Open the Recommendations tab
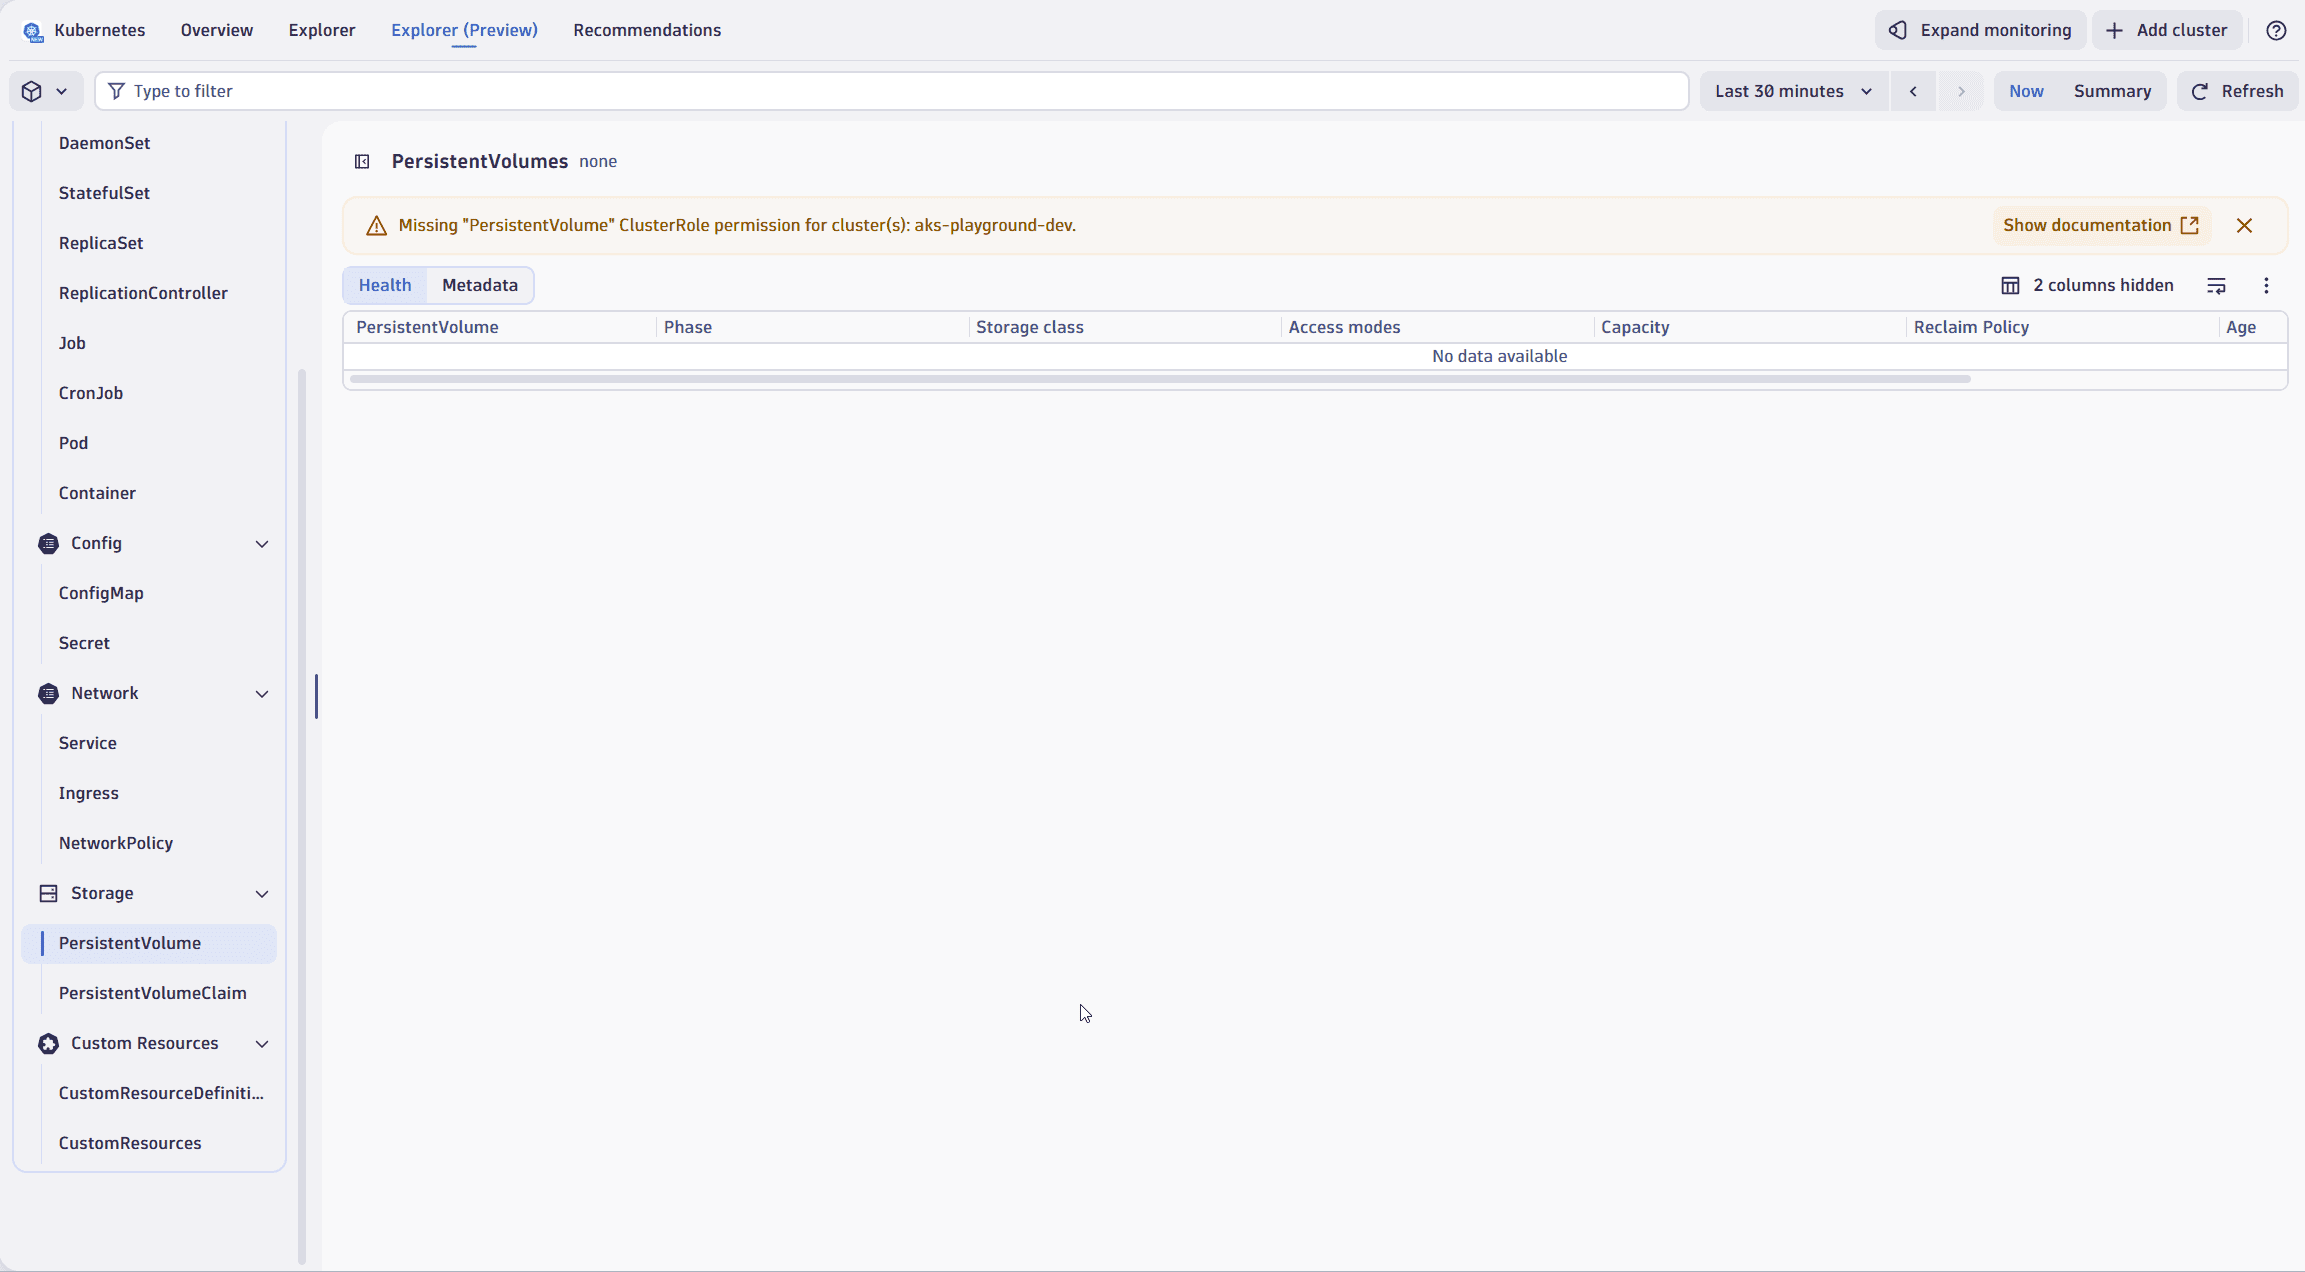Viewport: 2305px width, 1272px height. [x=647, y=30]
